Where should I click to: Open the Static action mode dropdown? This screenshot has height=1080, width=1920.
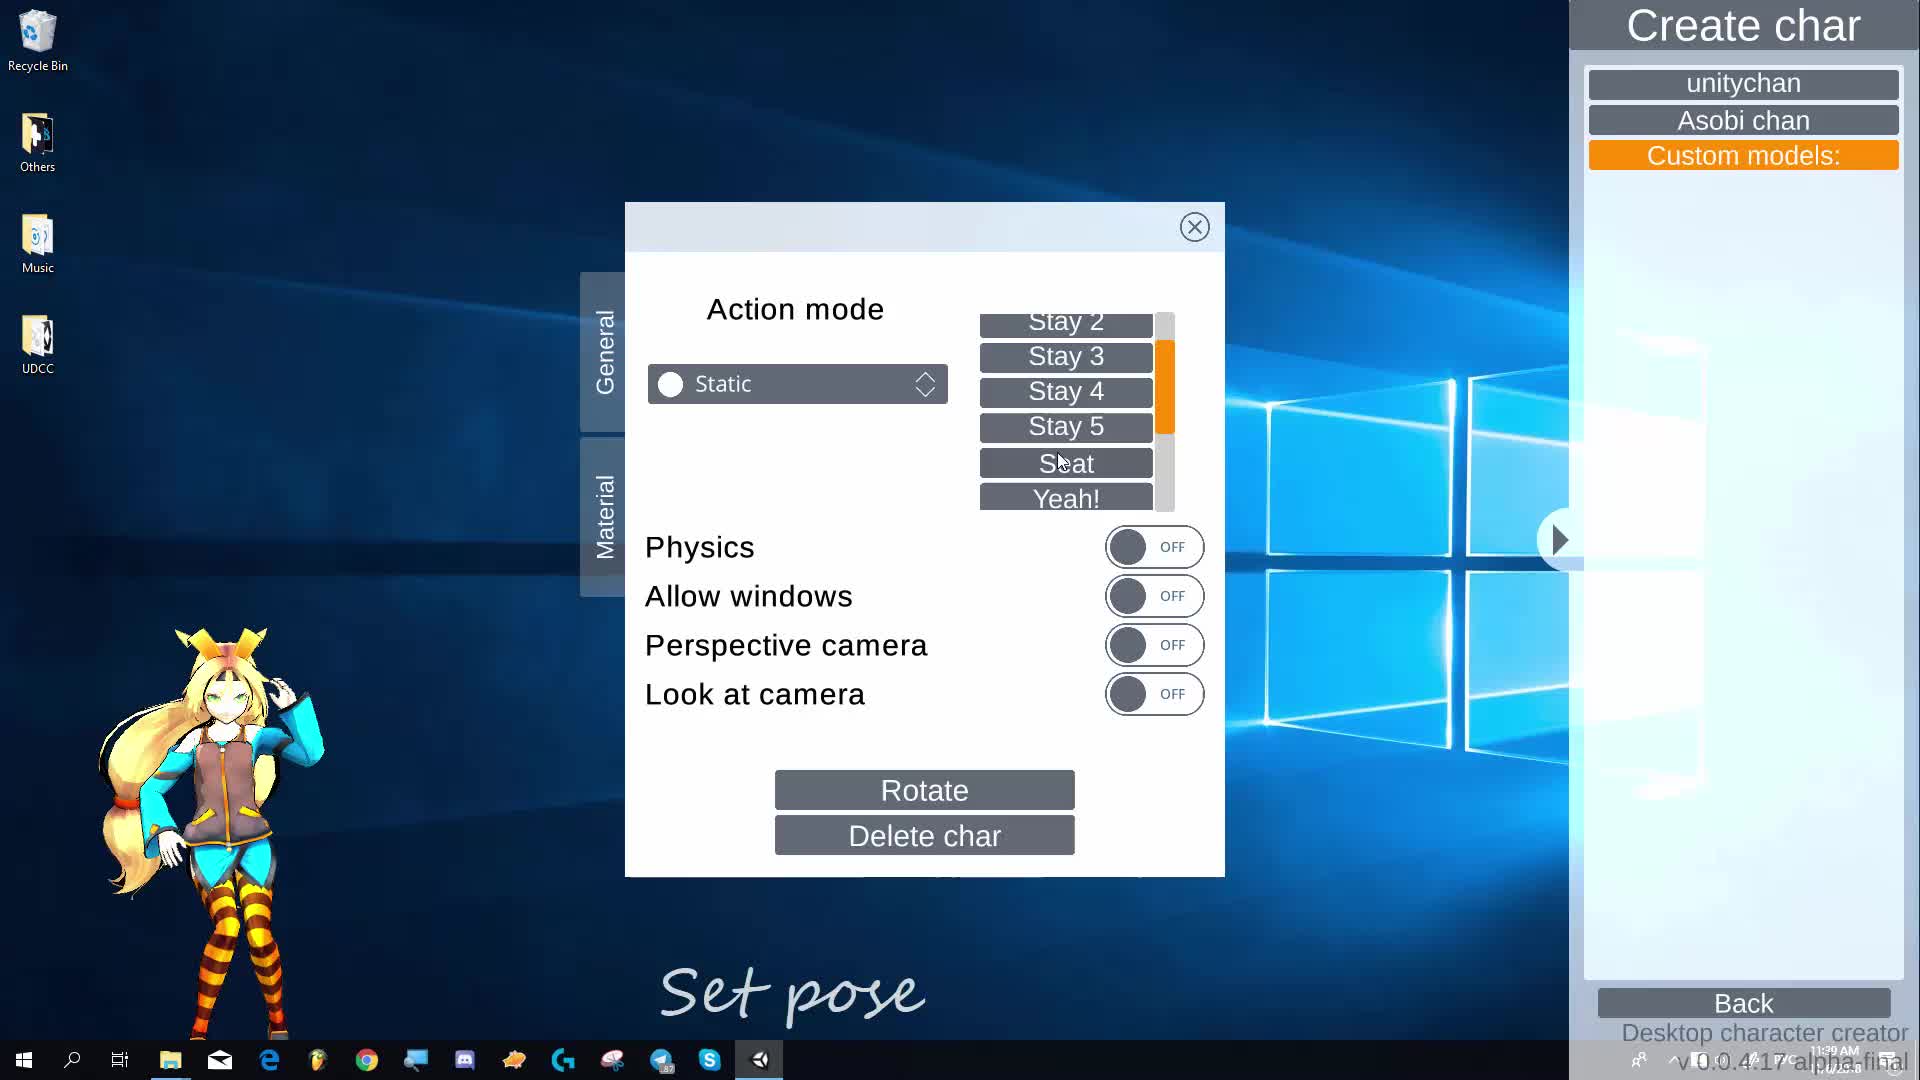pyautogui.click(x=797, y=384)
